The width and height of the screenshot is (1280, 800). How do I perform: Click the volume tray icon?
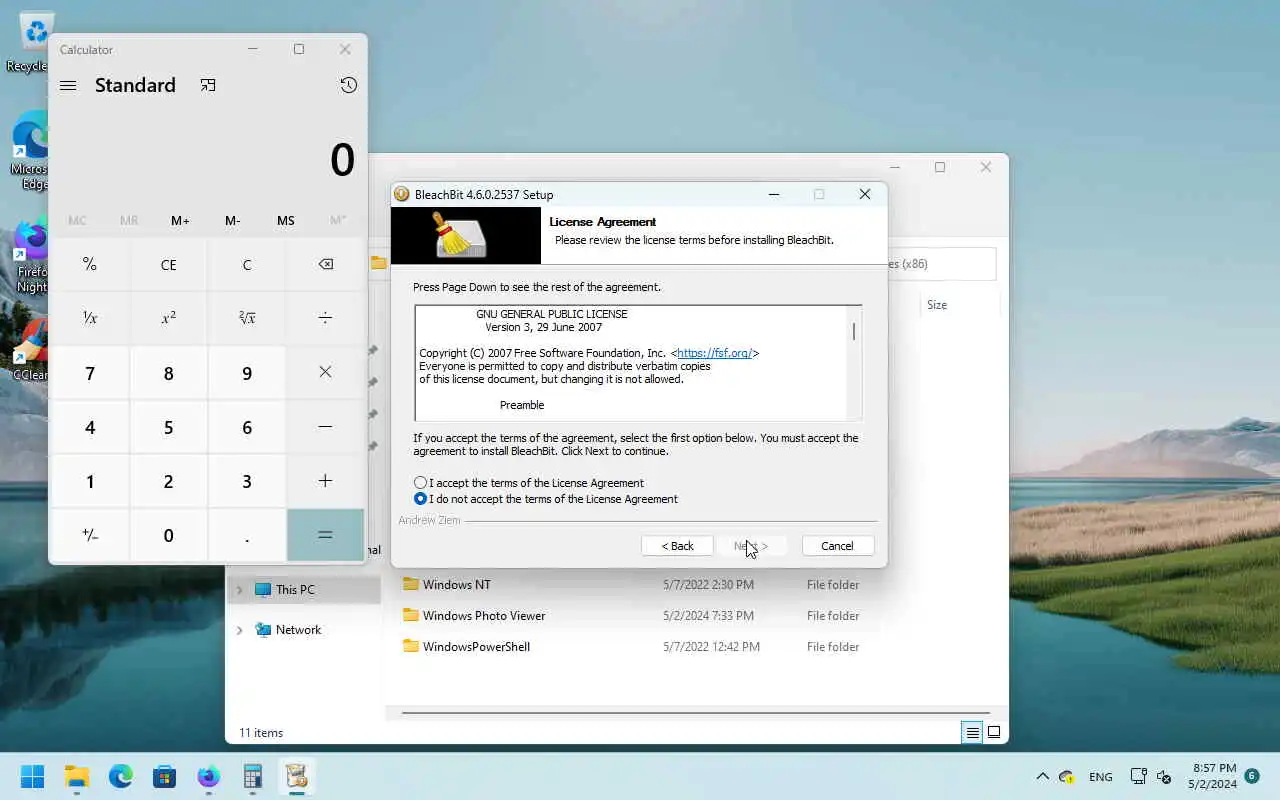[1164, 777]
